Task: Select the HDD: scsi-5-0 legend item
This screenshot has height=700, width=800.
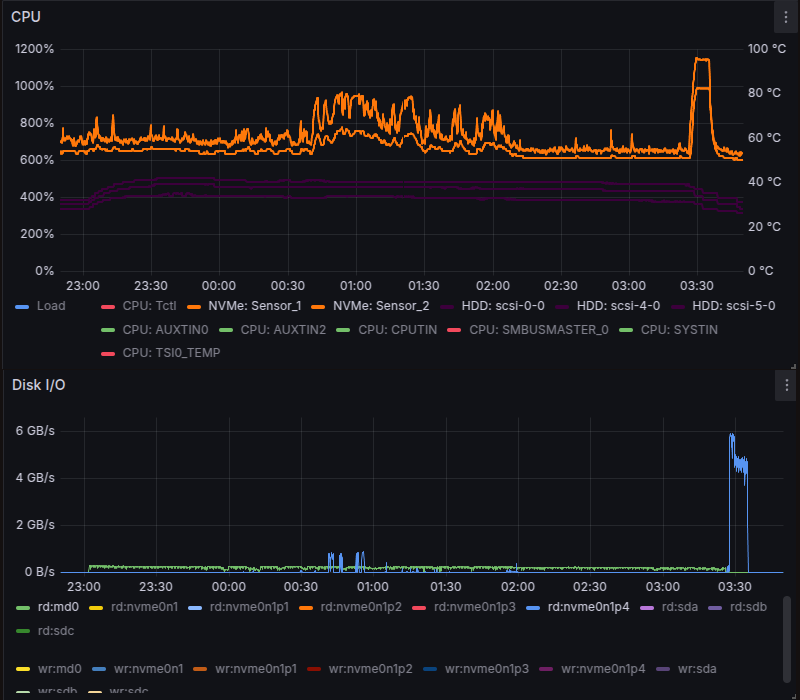Action: (733, 306)
